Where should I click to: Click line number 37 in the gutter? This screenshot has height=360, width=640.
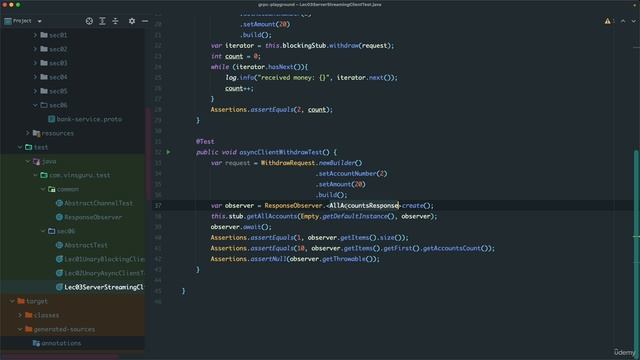tap(158, 205)
